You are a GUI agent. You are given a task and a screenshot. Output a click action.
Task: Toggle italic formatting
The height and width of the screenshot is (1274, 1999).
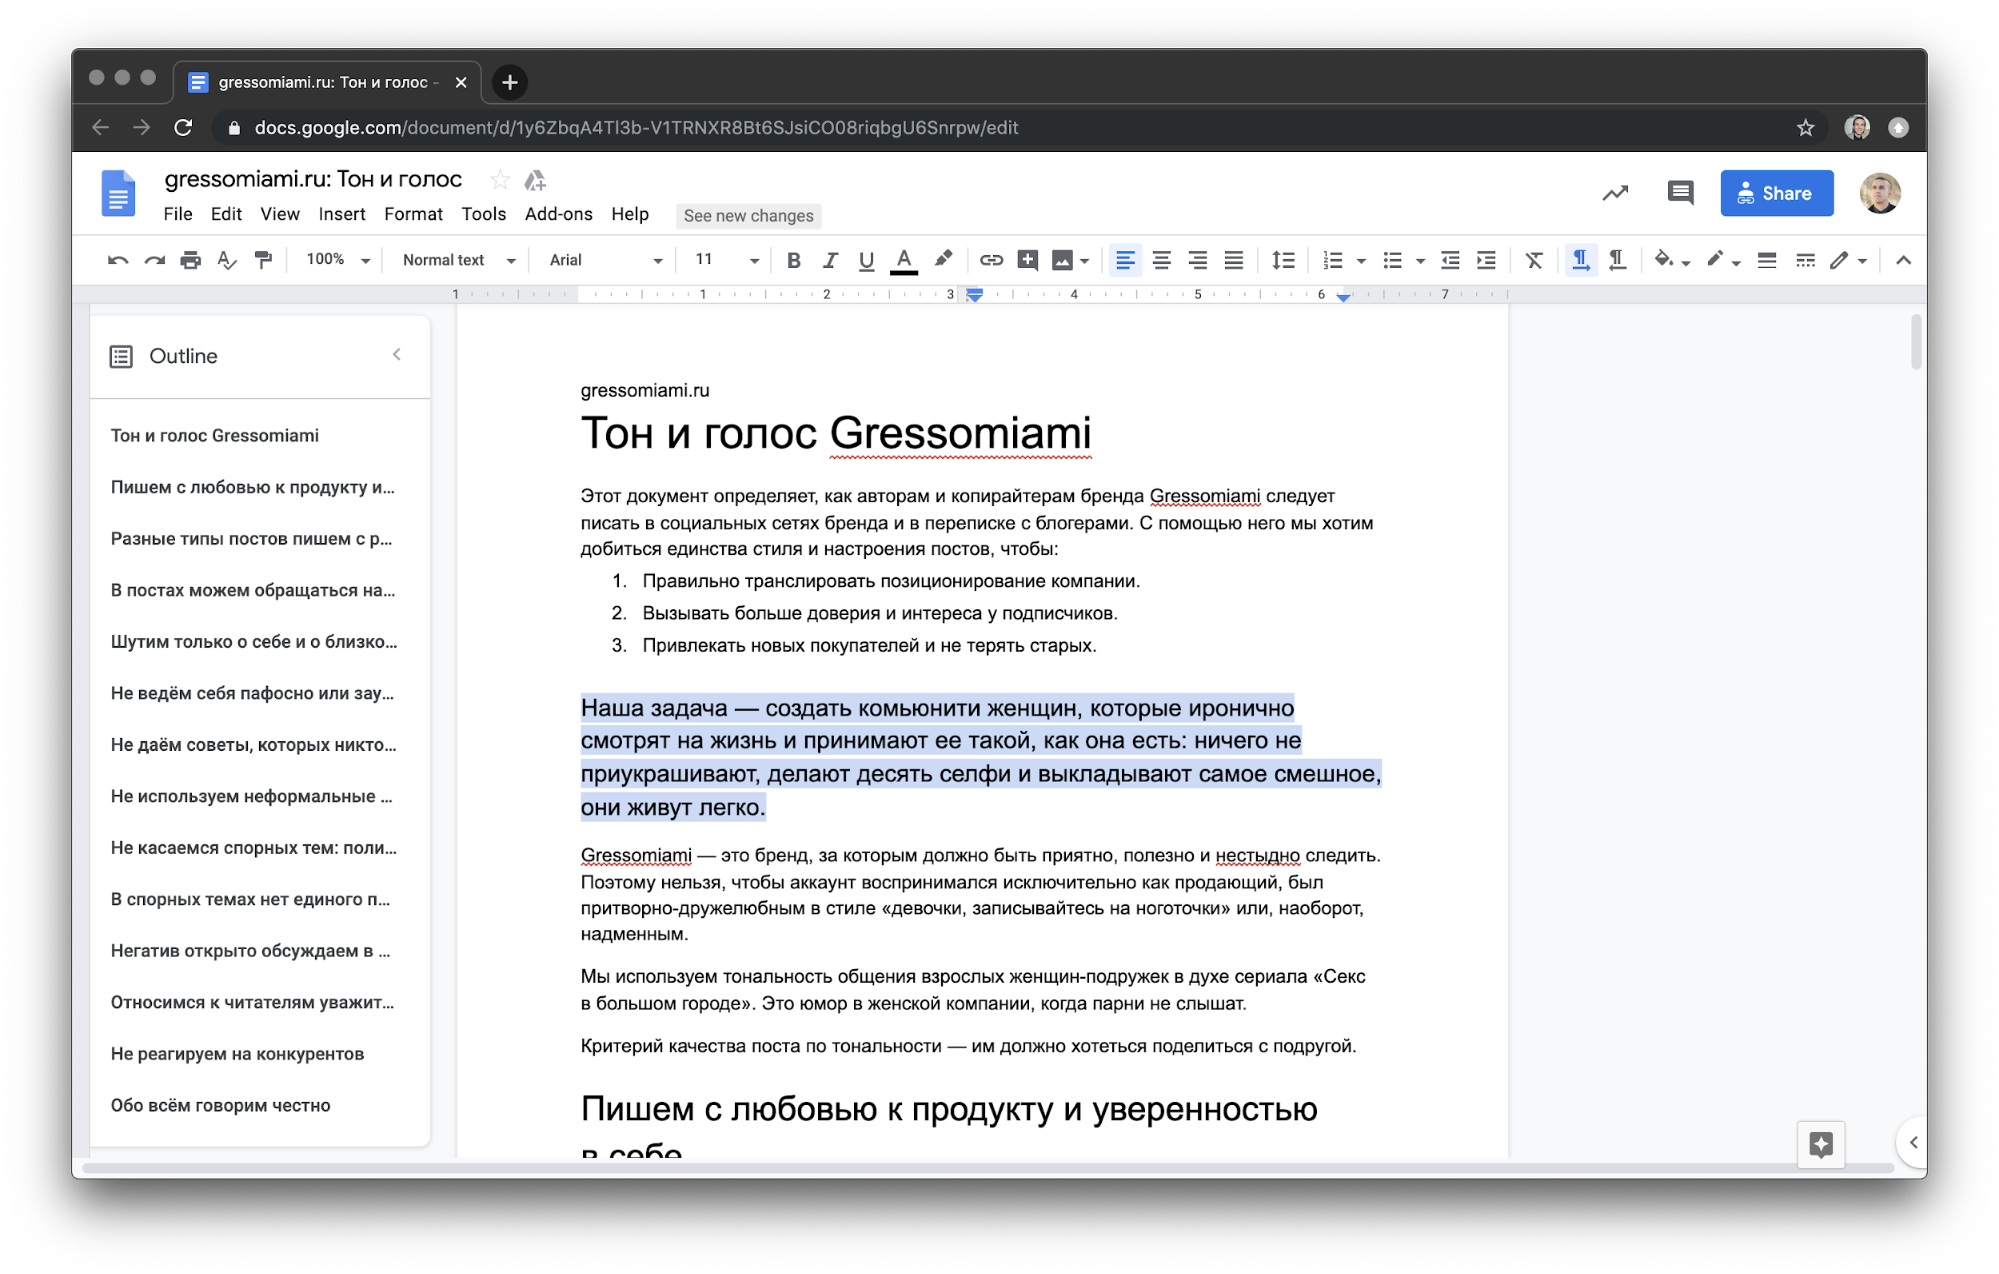coord(830,260)
